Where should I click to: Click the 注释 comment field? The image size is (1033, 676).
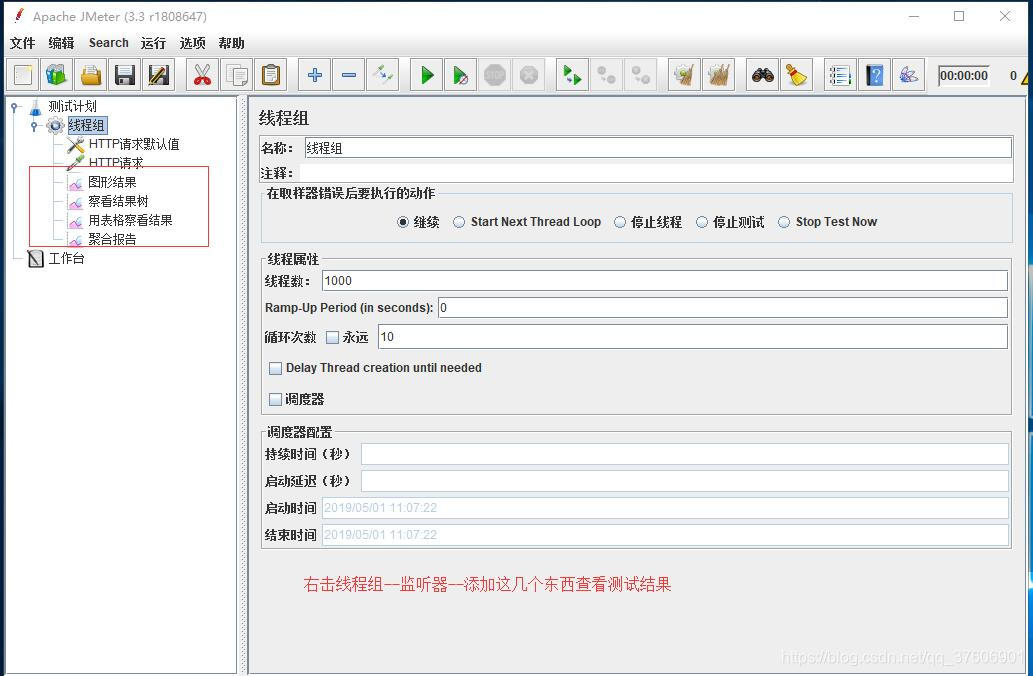click(656, 173)
